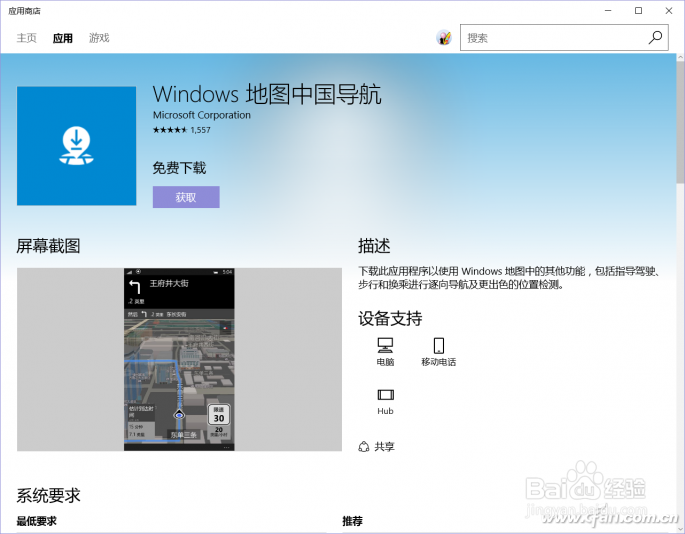Screen dimensions: 685x534
Task: Click the description paragraph text
Action: coord(509,278)
